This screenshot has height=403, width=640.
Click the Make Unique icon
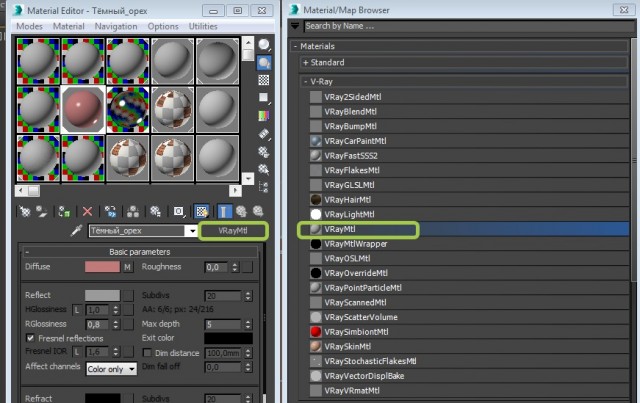click(133, 211)
